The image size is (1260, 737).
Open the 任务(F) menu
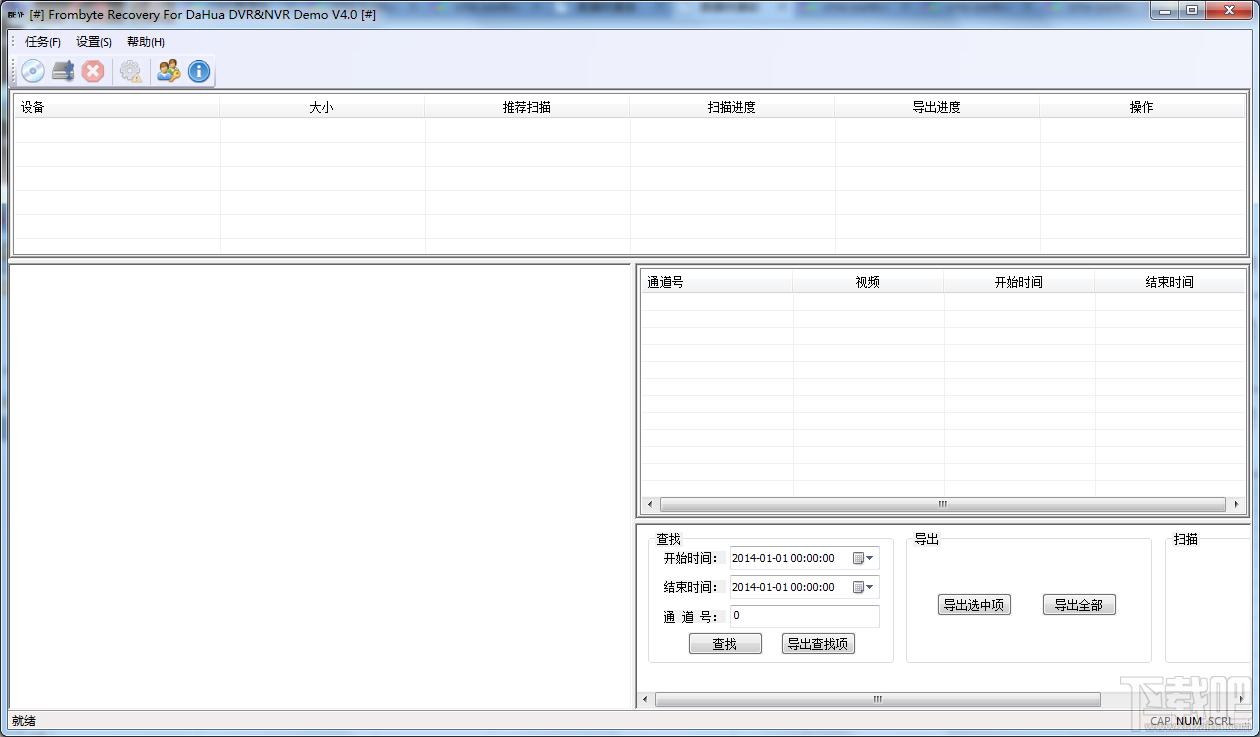coord(43,42)
